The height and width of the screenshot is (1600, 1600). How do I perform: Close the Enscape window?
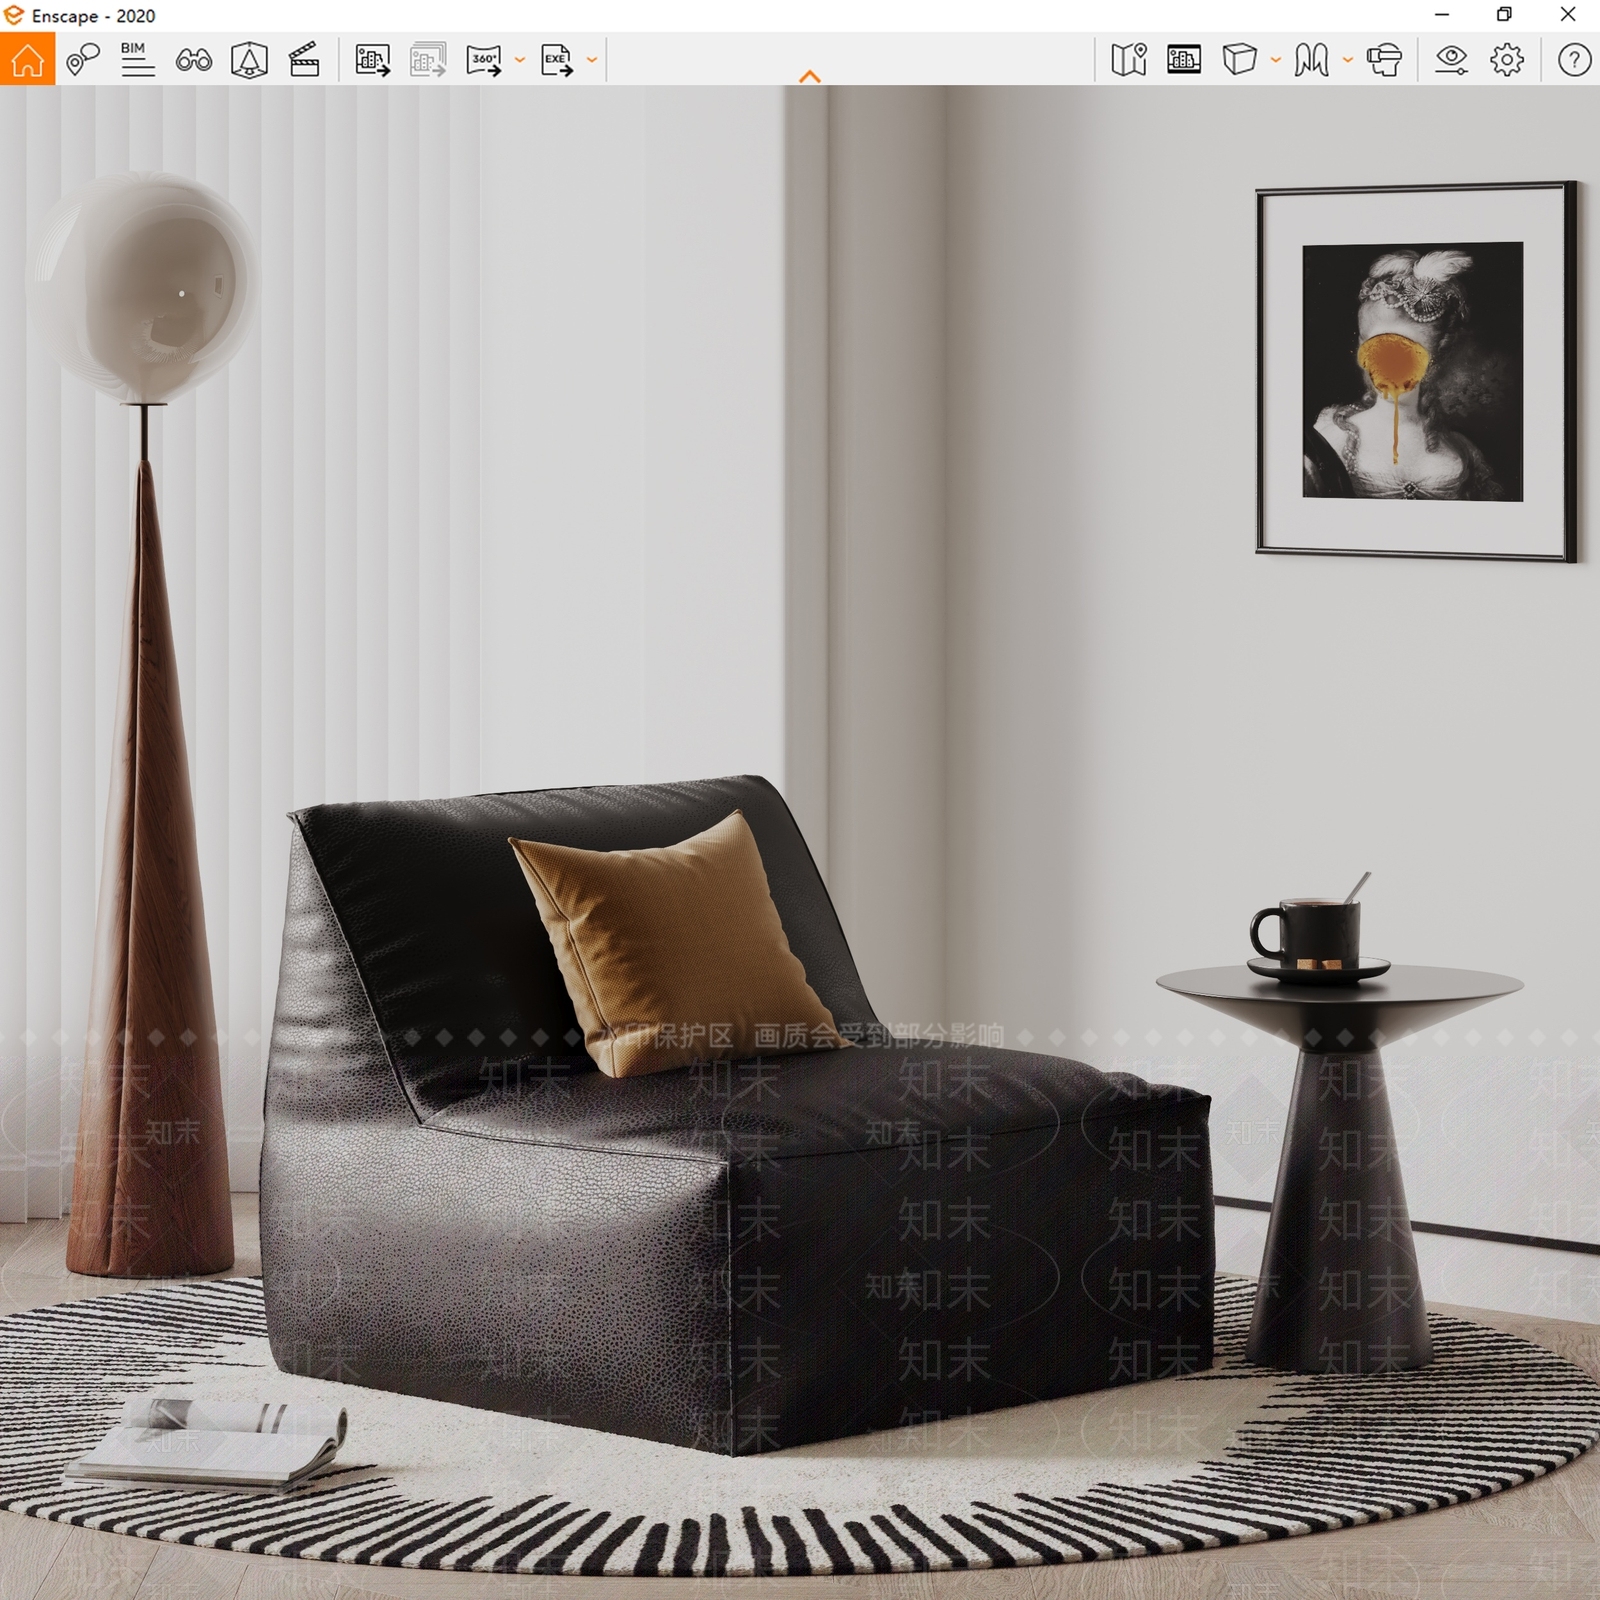pos(1568,15)
